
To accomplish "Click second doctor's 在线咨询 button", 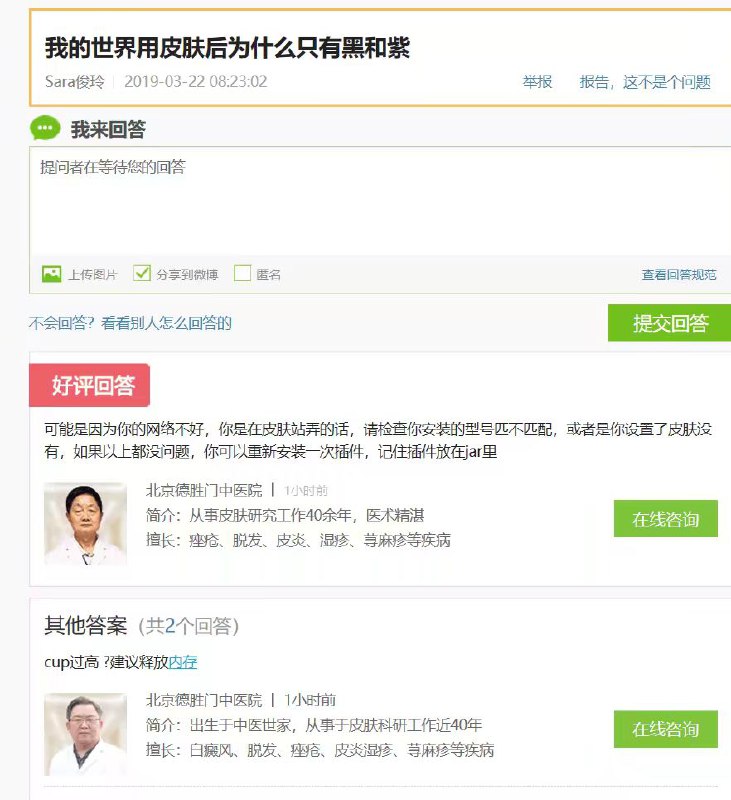I will (666, 729).
